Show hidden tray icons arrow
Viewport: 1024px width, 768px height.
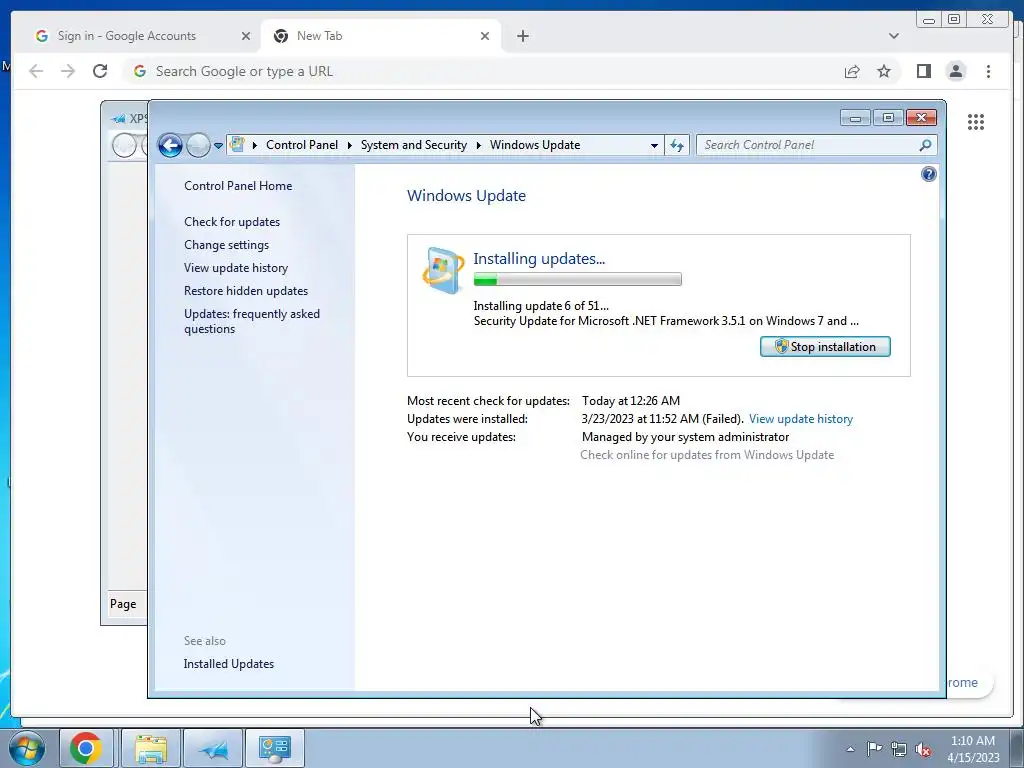(x=850, y=749)
